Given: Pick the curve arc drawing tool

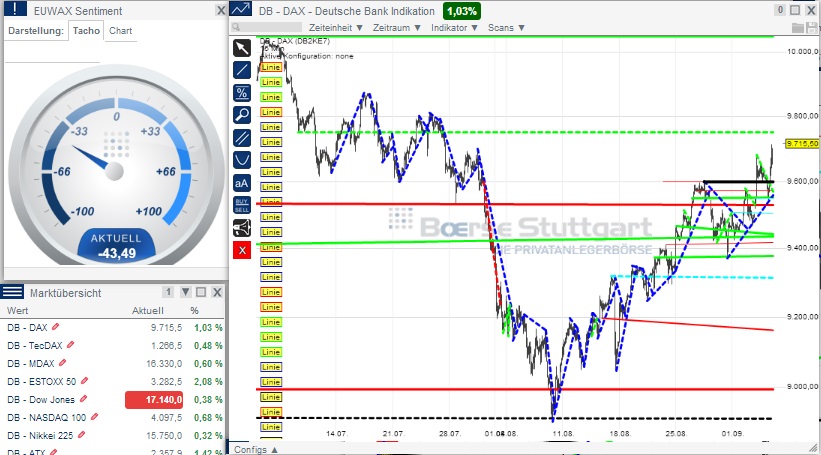Looking at the screenshot, I should point(241,160).
